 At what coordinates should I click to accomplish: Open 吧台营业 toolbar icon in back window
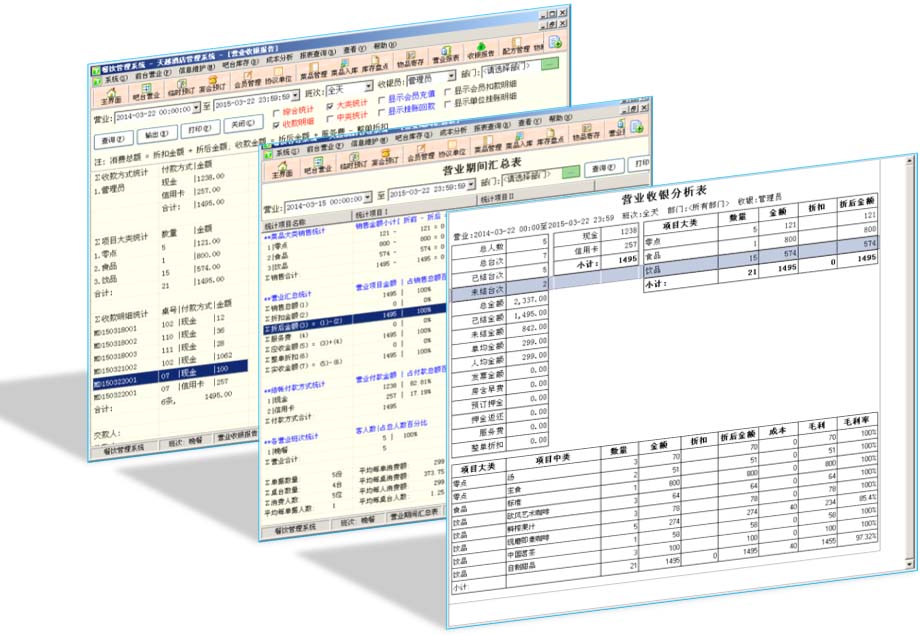[x=147, y=93]
